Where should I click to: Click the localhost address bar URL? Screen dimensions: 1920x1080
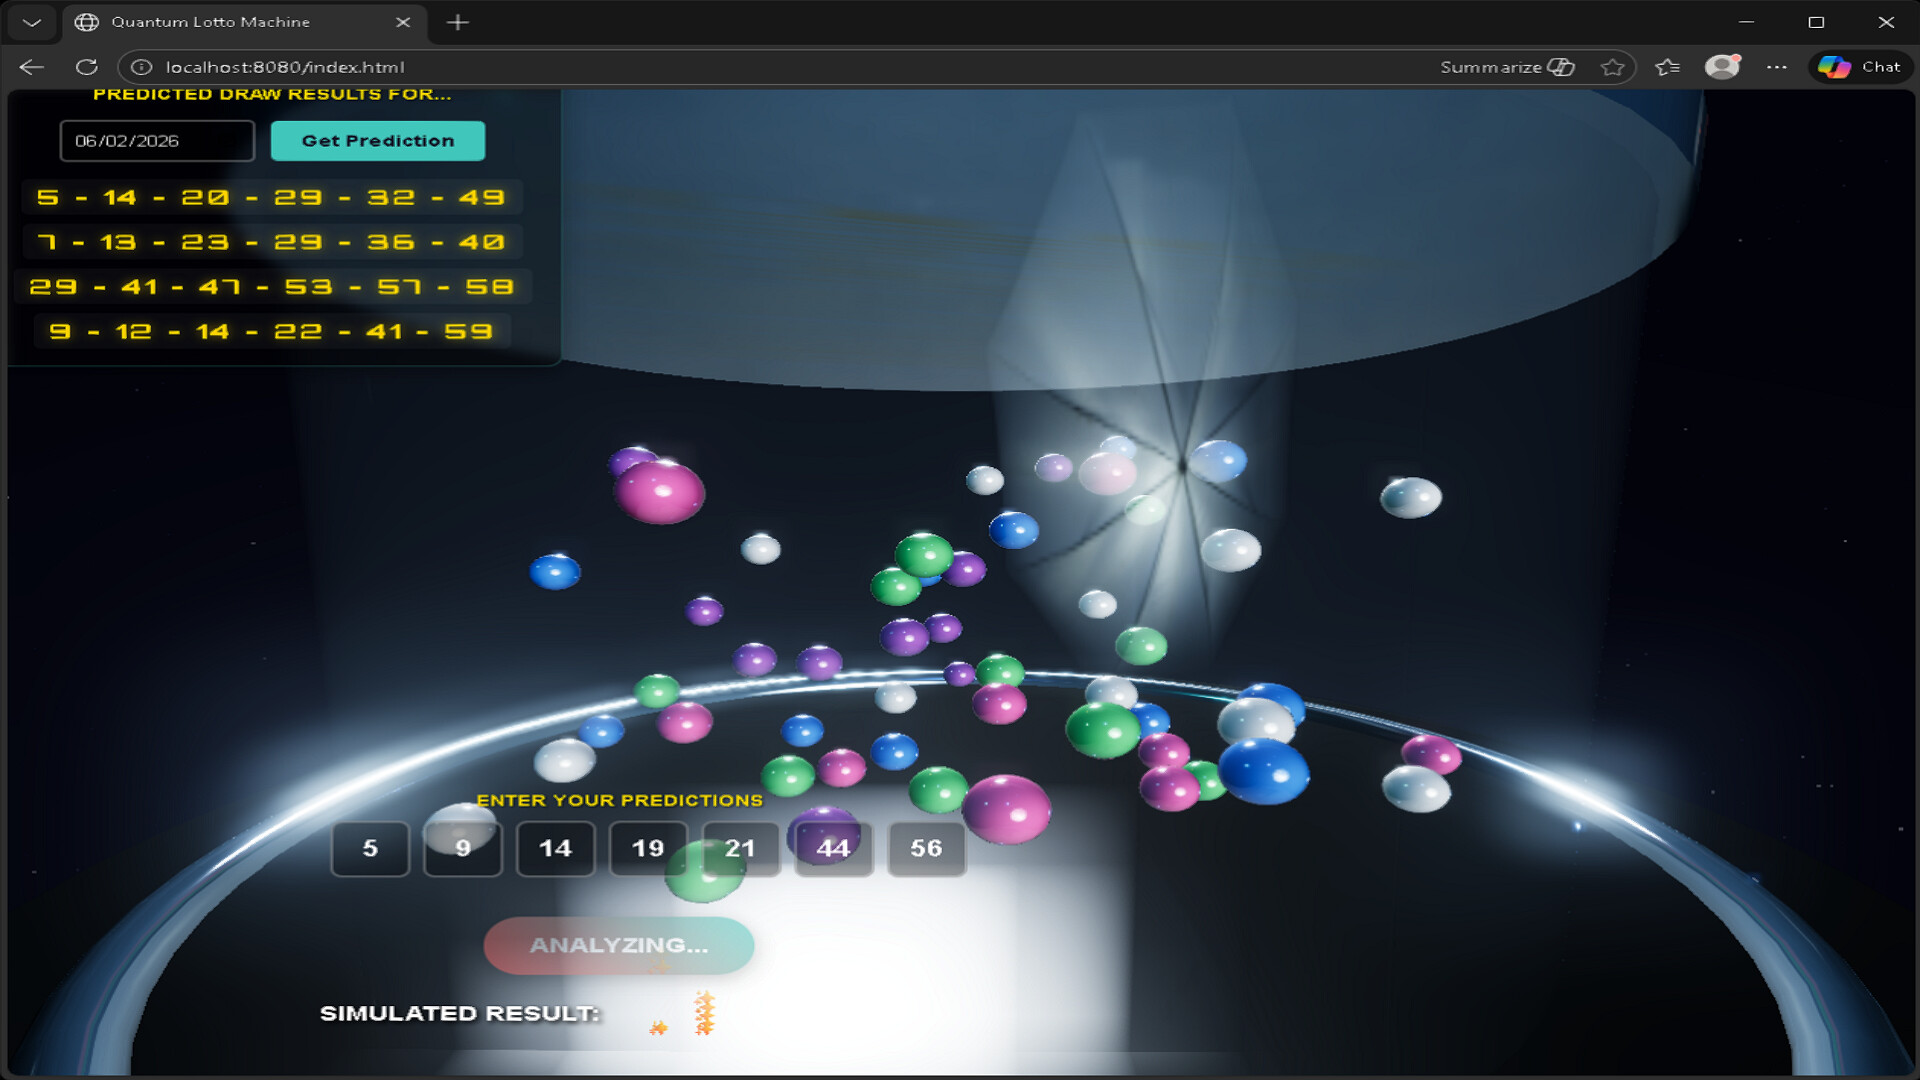285,67
